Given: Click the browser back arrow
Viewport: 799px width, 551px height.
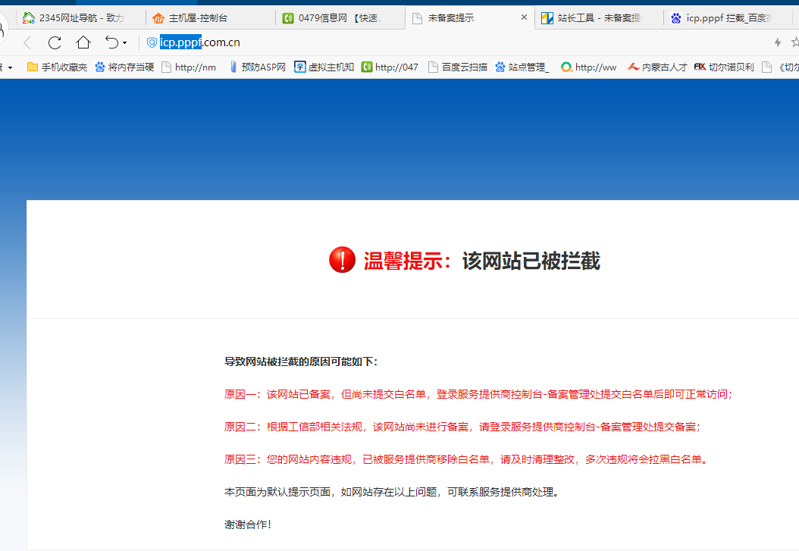Looking at the screenshot, I should click(27, 42).
